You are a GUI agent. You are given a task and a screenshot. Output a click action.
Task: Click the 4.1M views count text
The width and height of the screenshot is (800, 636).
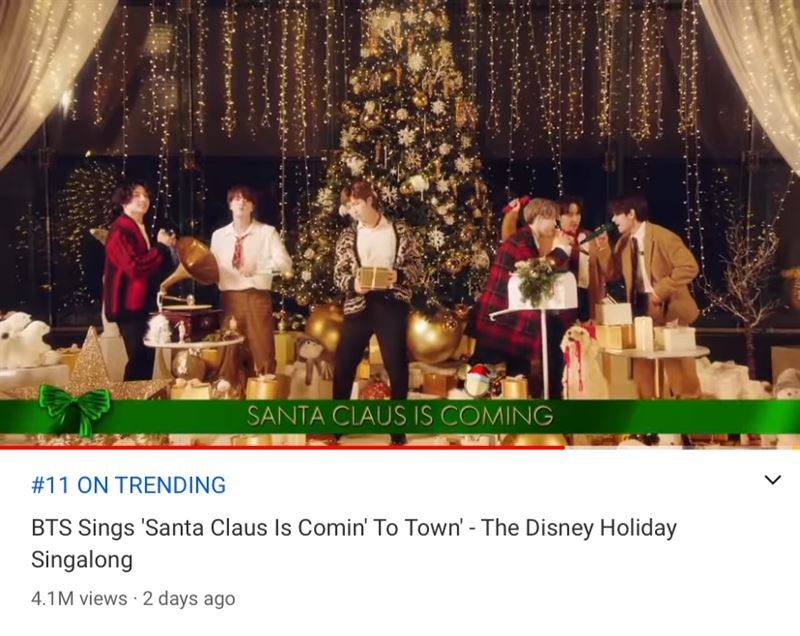(79, 598)
